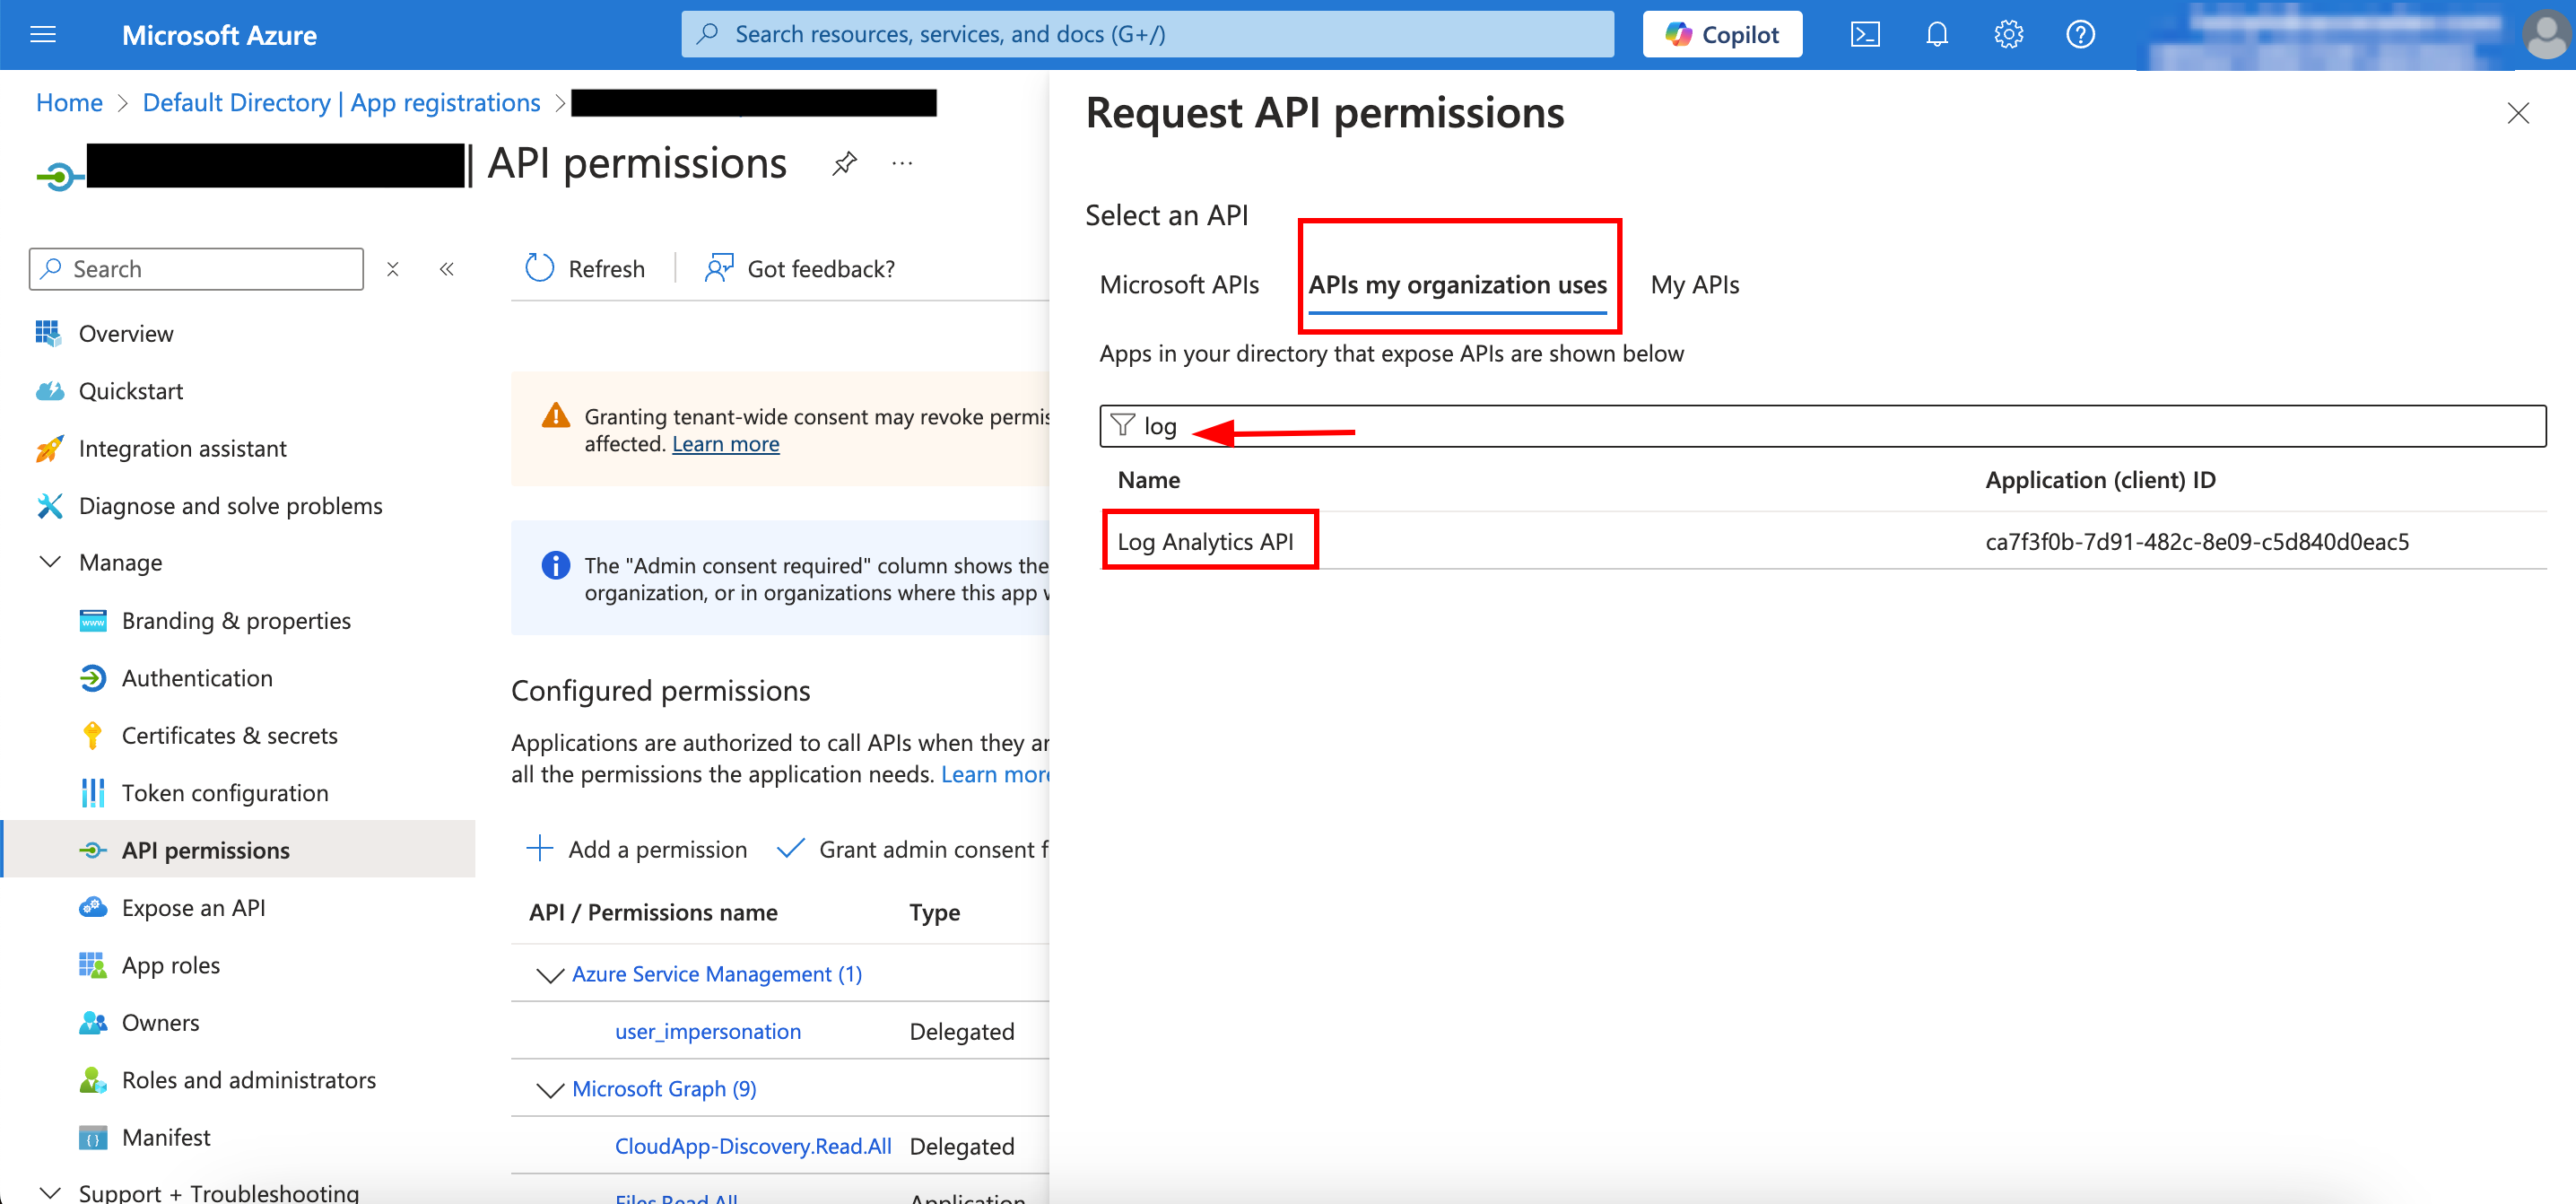Open Quickstart in the sidebar
The height and width of the screenshot is (1204, 2576).
coord(131,391)
